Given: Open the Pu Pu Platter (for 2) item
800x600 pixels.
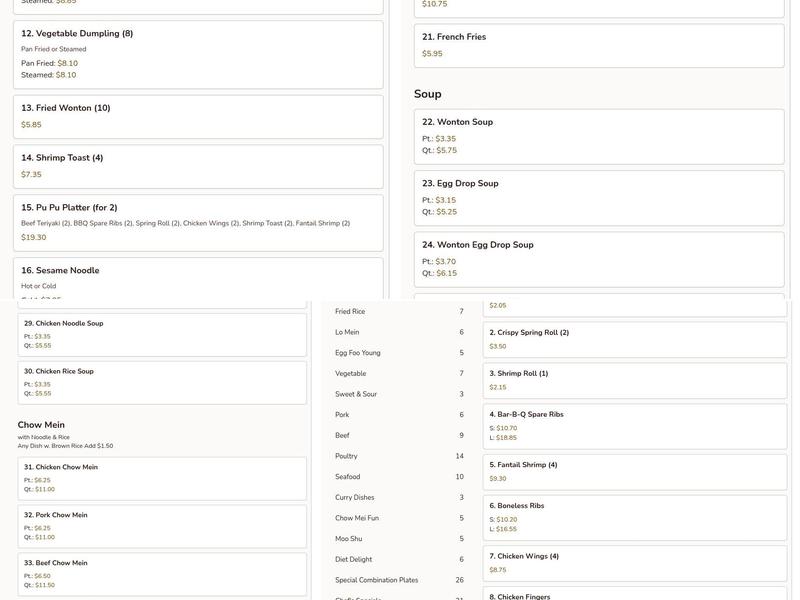Looking at the screenshot, I should [198, 223].
